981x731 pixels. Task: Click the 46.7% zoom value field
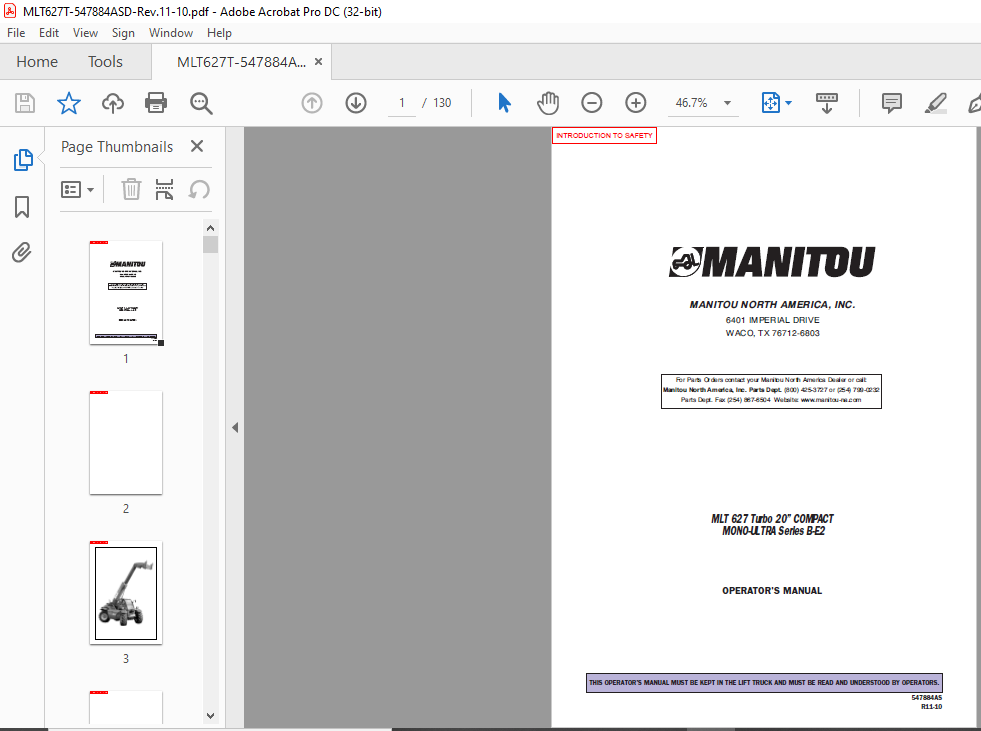(x=691, y=103)
